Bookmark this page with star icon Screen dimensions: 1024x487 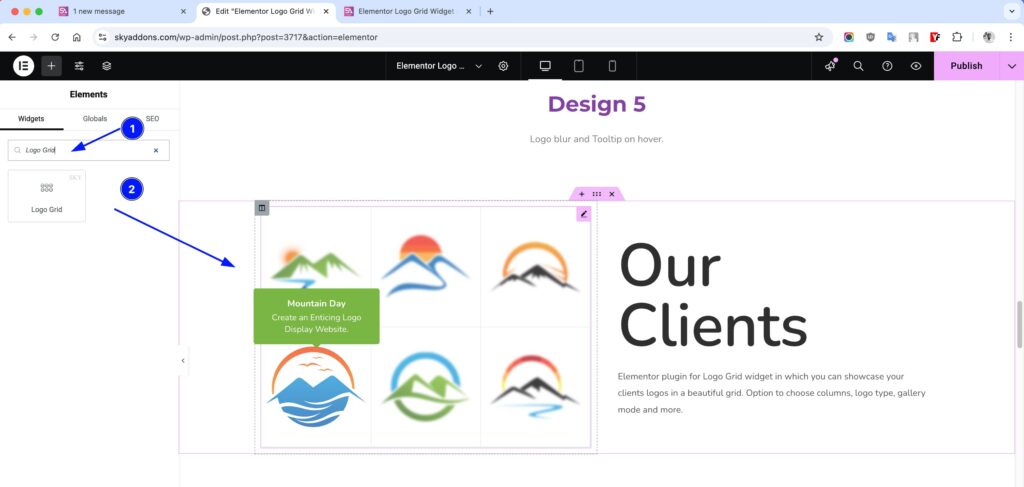pos(818,37)
